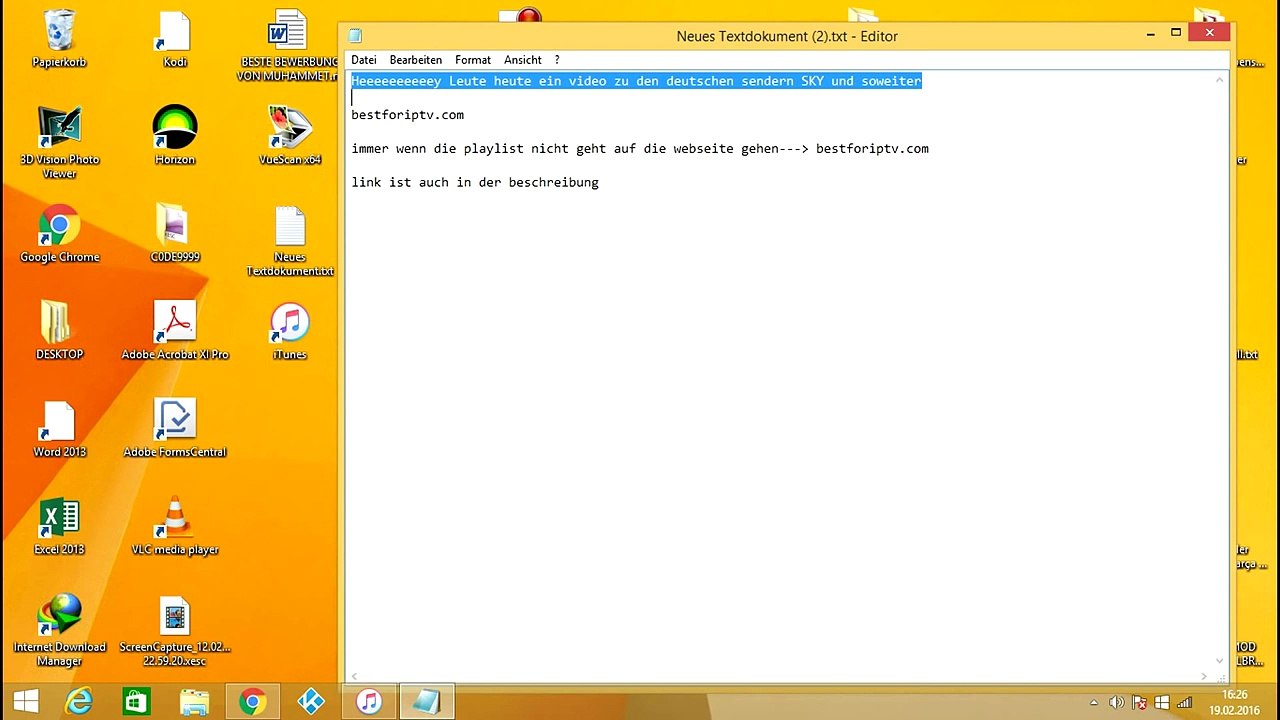
Task: Open the Action Center flag icon
Action: (x=1140, y=702)
